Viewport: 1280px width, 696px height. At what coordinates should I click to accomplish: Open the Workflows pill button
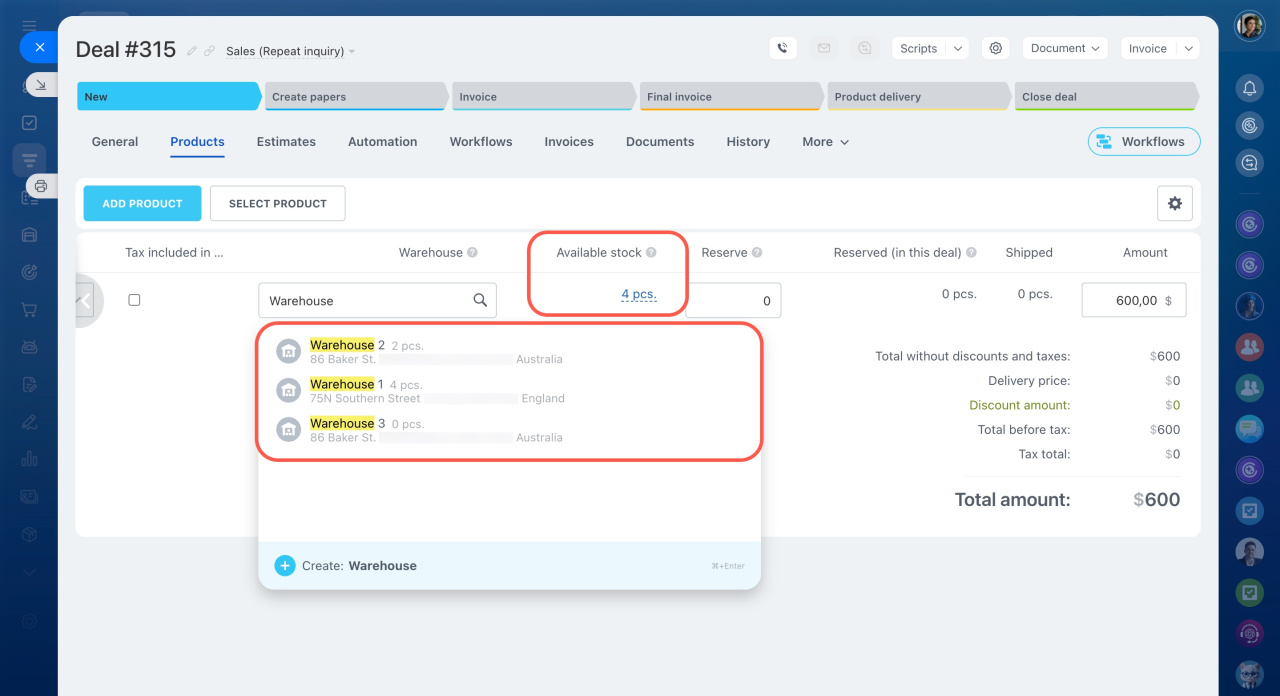(1144, 142)
